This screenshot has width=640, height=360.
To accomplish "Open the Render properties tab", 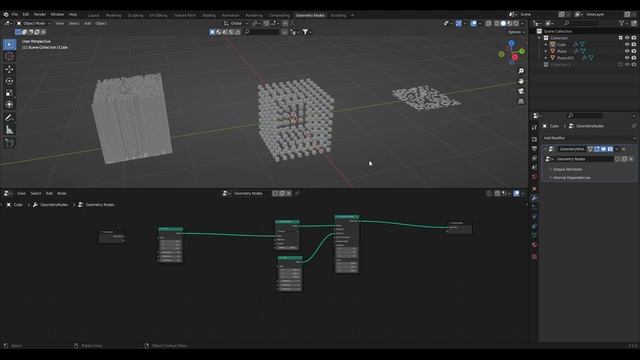I will point(534,140).
